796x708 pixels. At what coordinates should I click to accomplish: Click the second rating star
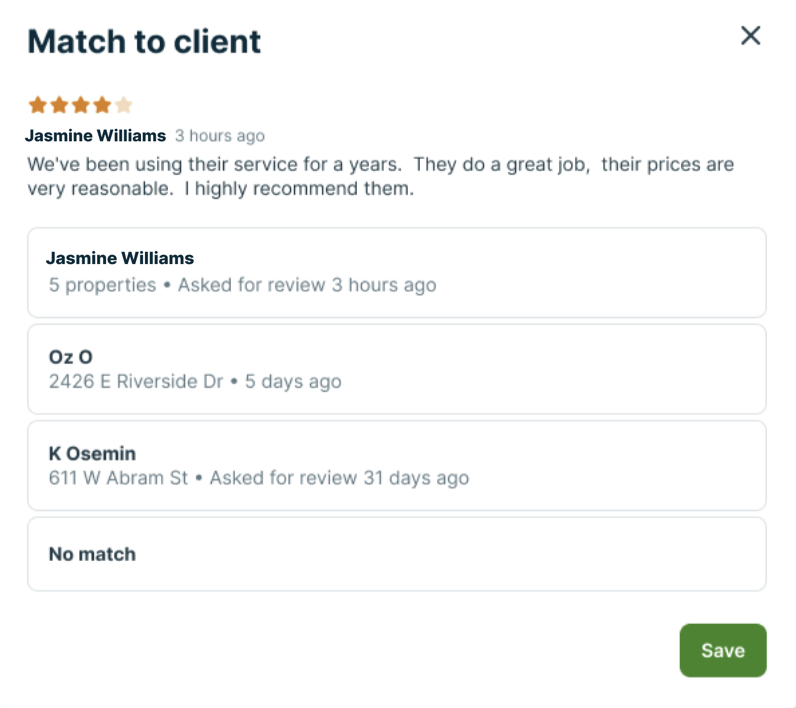pyautogui.click(x=59, y=105)
